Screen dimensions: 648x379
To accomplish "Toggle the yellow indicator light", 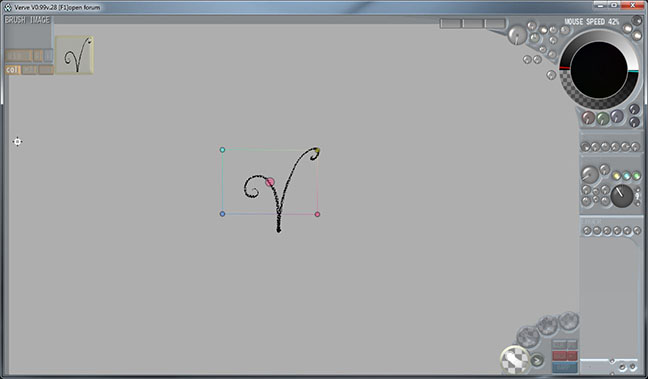I will [x=617, y=176].
